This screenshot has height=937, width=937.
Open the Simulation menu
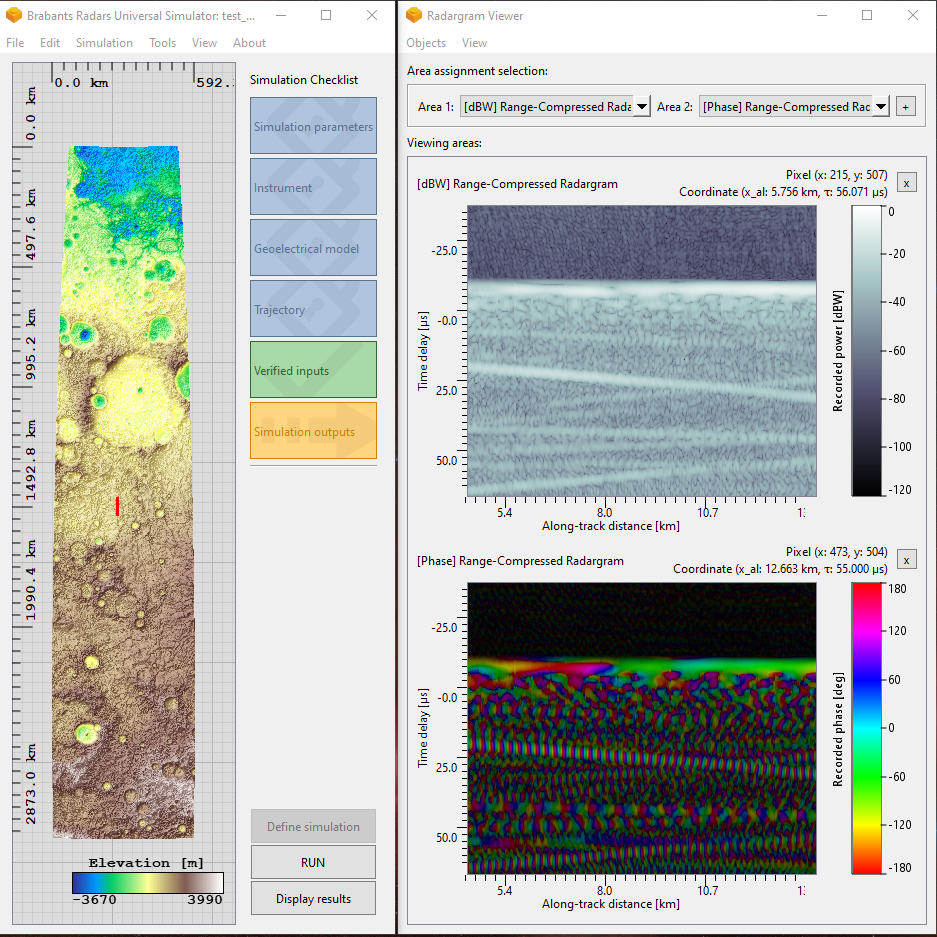coord(104,42)
